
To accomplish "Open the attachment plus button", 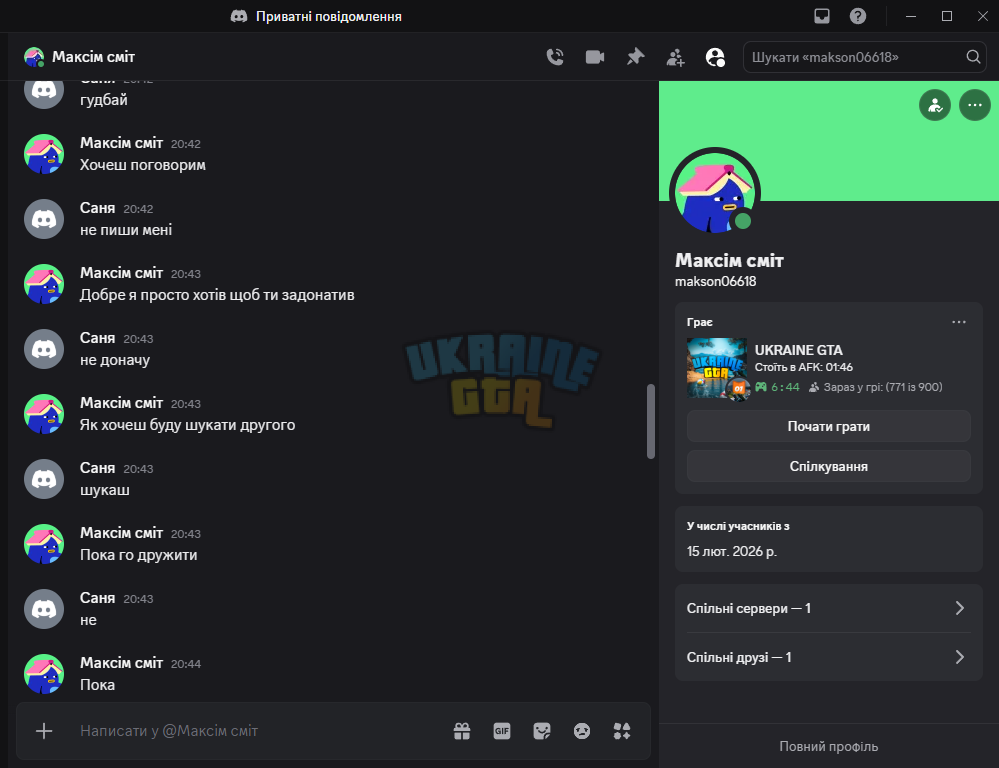I will (44, 731).
